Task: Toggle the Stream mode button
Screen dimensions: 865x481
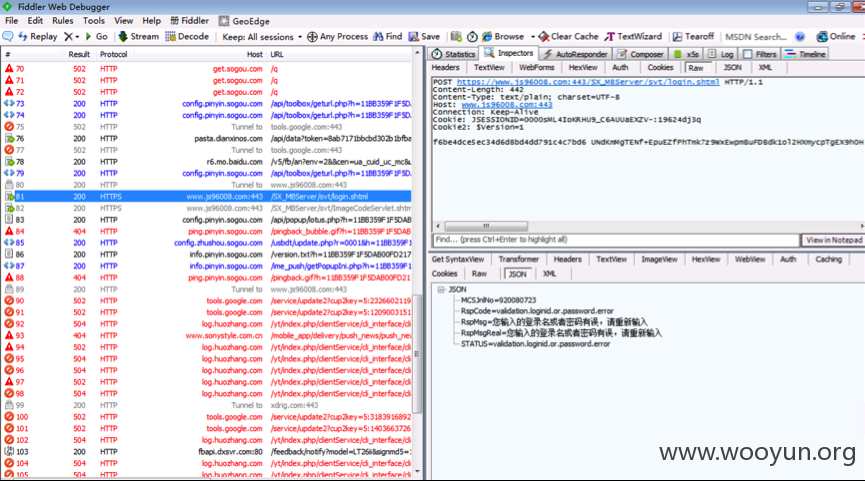Action: 138,36
